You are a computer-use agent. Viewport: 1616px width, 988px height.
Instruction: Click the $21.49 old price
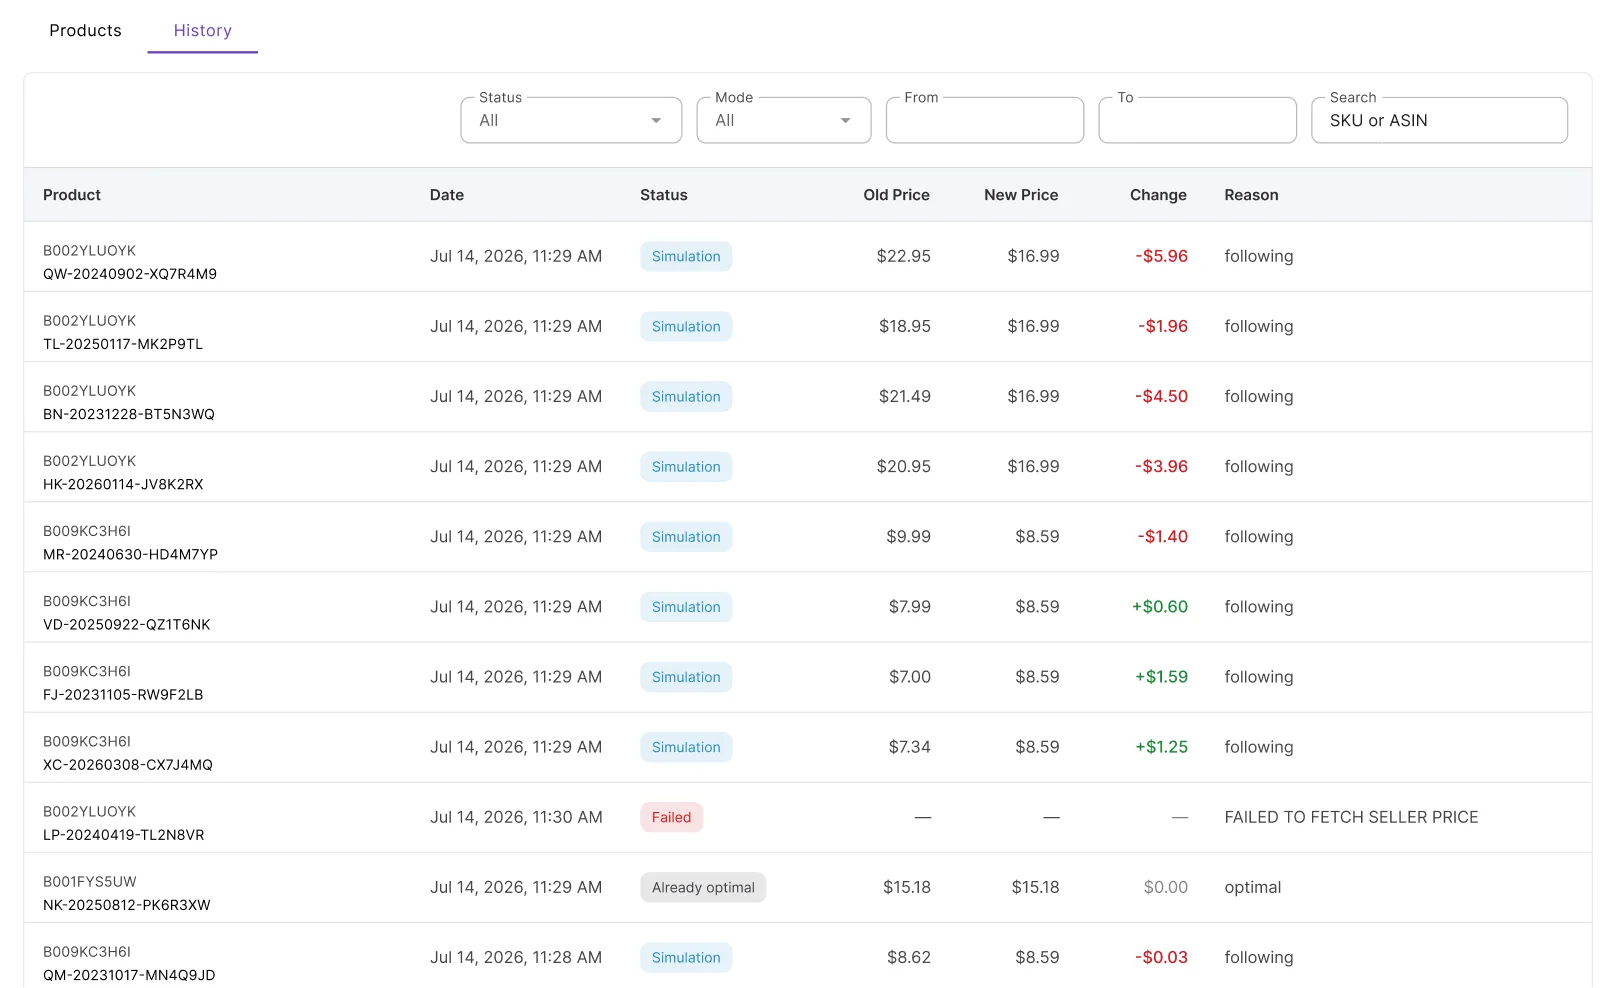tap(905, 396)
